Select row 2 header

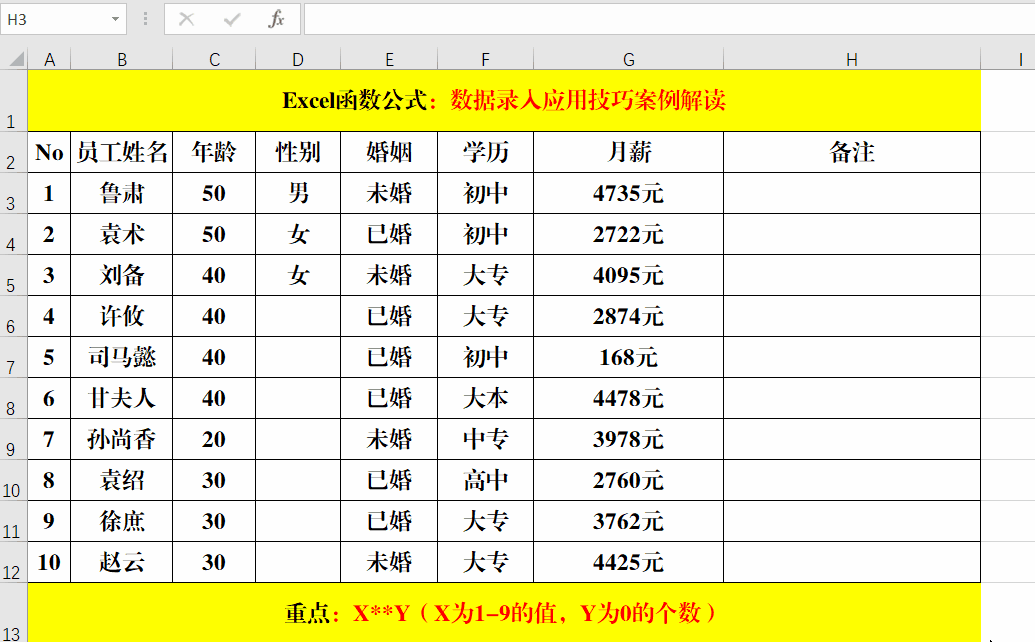click(x=13, y=152)
